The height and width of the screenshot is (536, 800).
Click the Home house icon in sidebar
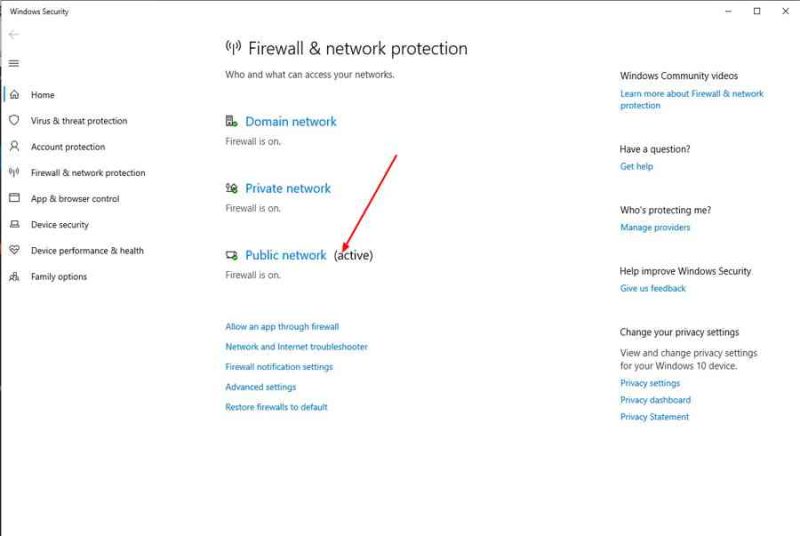(14, 94)
